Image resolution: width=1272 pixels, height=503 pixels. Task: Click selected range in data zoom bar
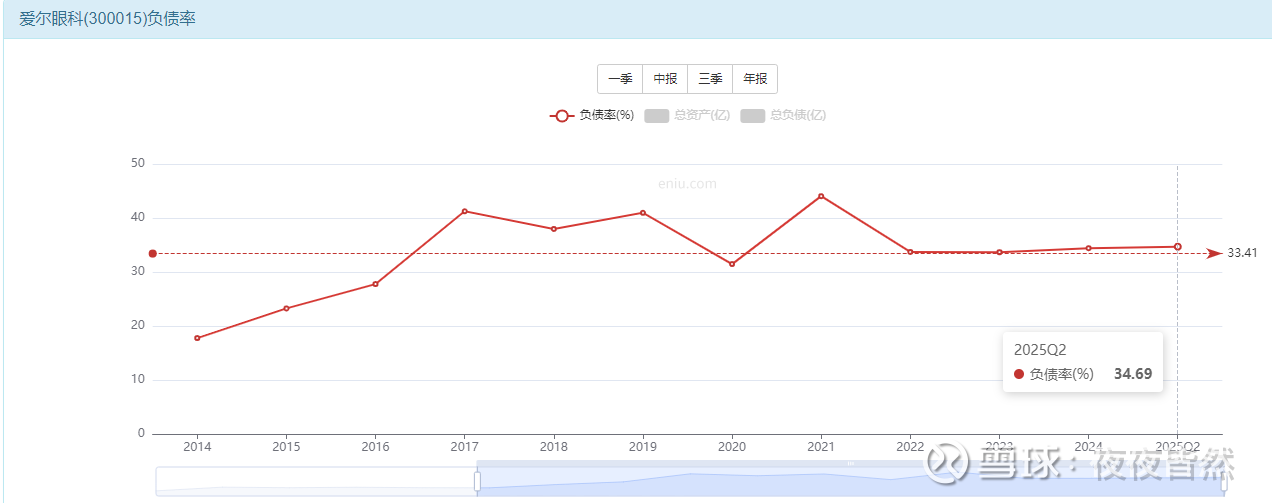pyautogui.click(x=850, y=481)
